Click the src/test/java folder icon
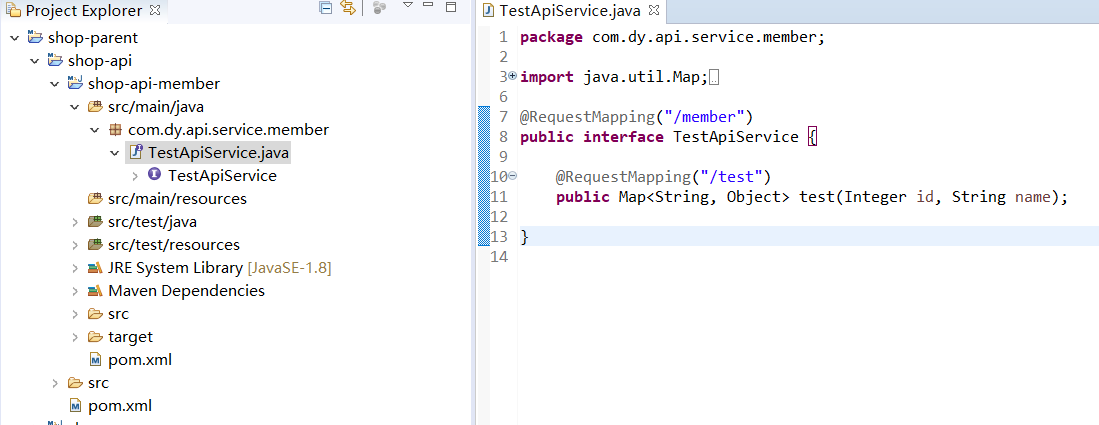This screenshot has width=1099, height=425. click(95, 222)
